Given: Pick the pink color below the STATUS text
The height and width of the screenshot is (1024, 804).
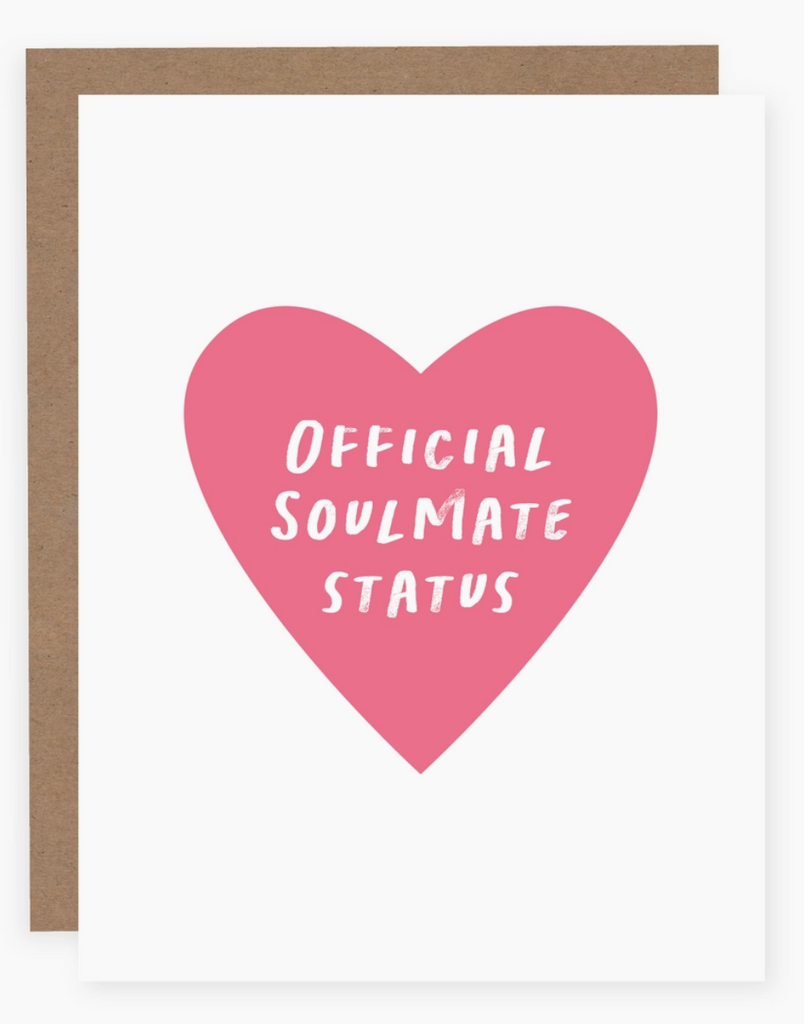Looking at the screenshot, I should pyautogui.click(x=421, y=673).
